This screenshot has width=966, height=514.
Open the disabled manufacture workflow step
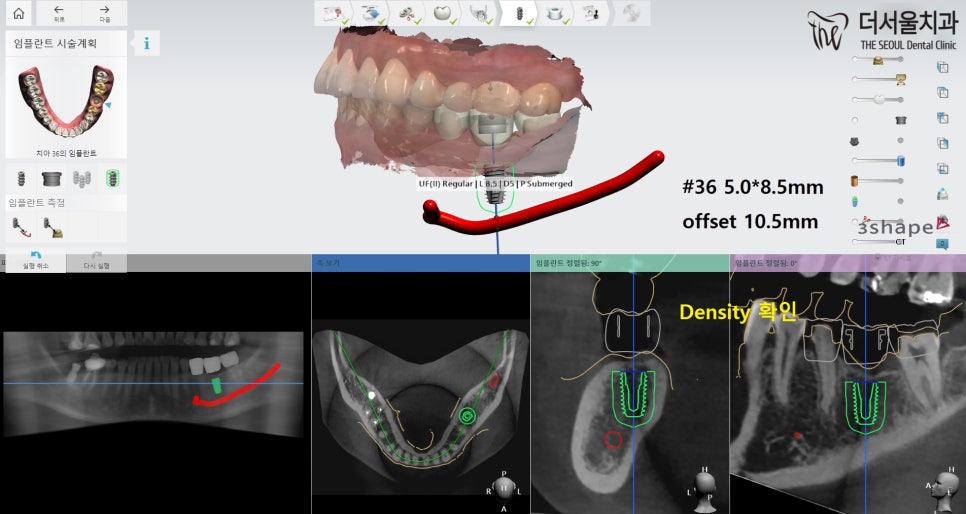point(631,13)
